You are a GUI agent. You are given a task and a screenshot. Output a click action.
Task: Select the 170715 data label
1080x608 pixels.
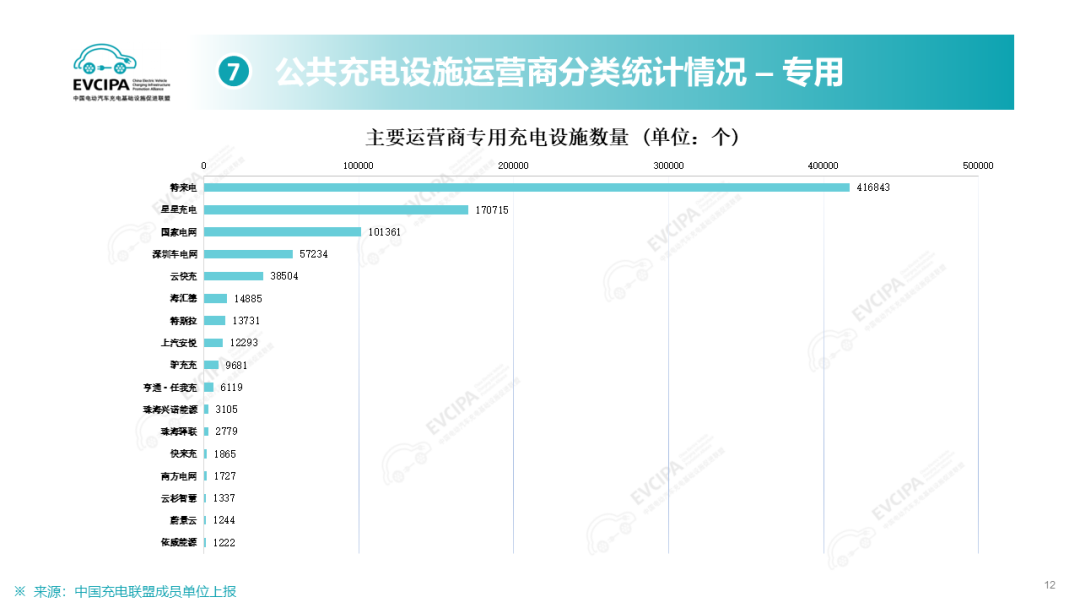coord(493,210)
